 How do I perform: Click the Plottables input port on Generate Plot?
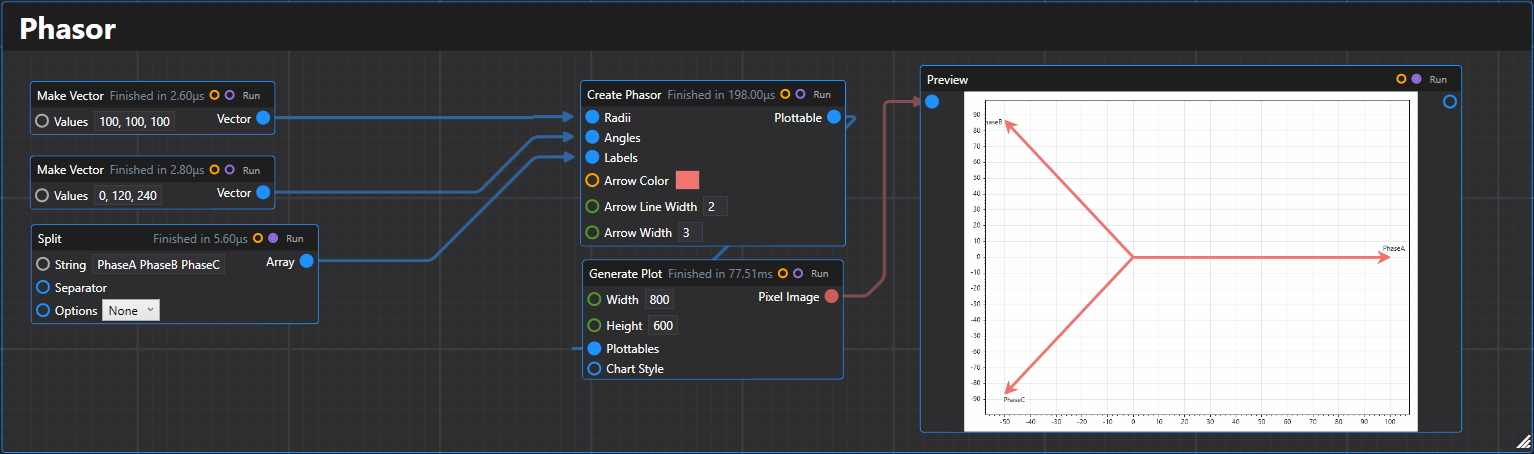[x=594, y=348]
